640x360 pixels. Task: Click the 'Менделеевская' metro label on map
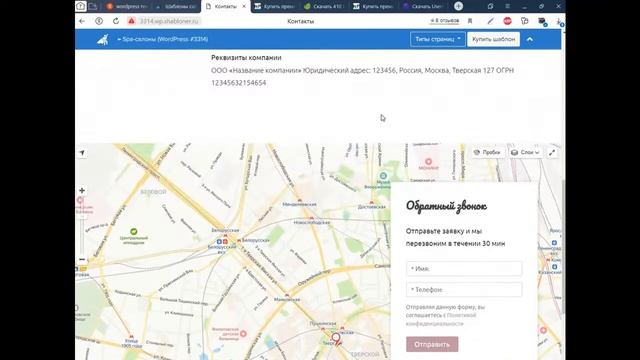300,204
